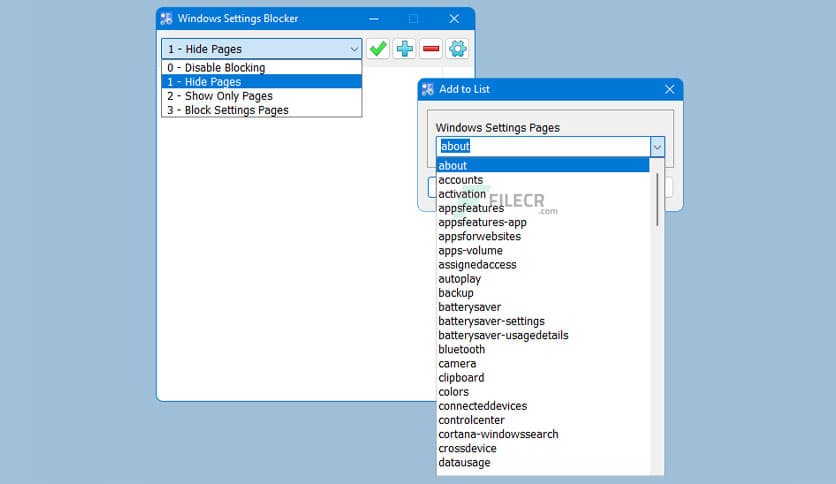836x484 pixels.
Task: Choose 'crossdevice' entry
Action: click(x=543, y=448)
